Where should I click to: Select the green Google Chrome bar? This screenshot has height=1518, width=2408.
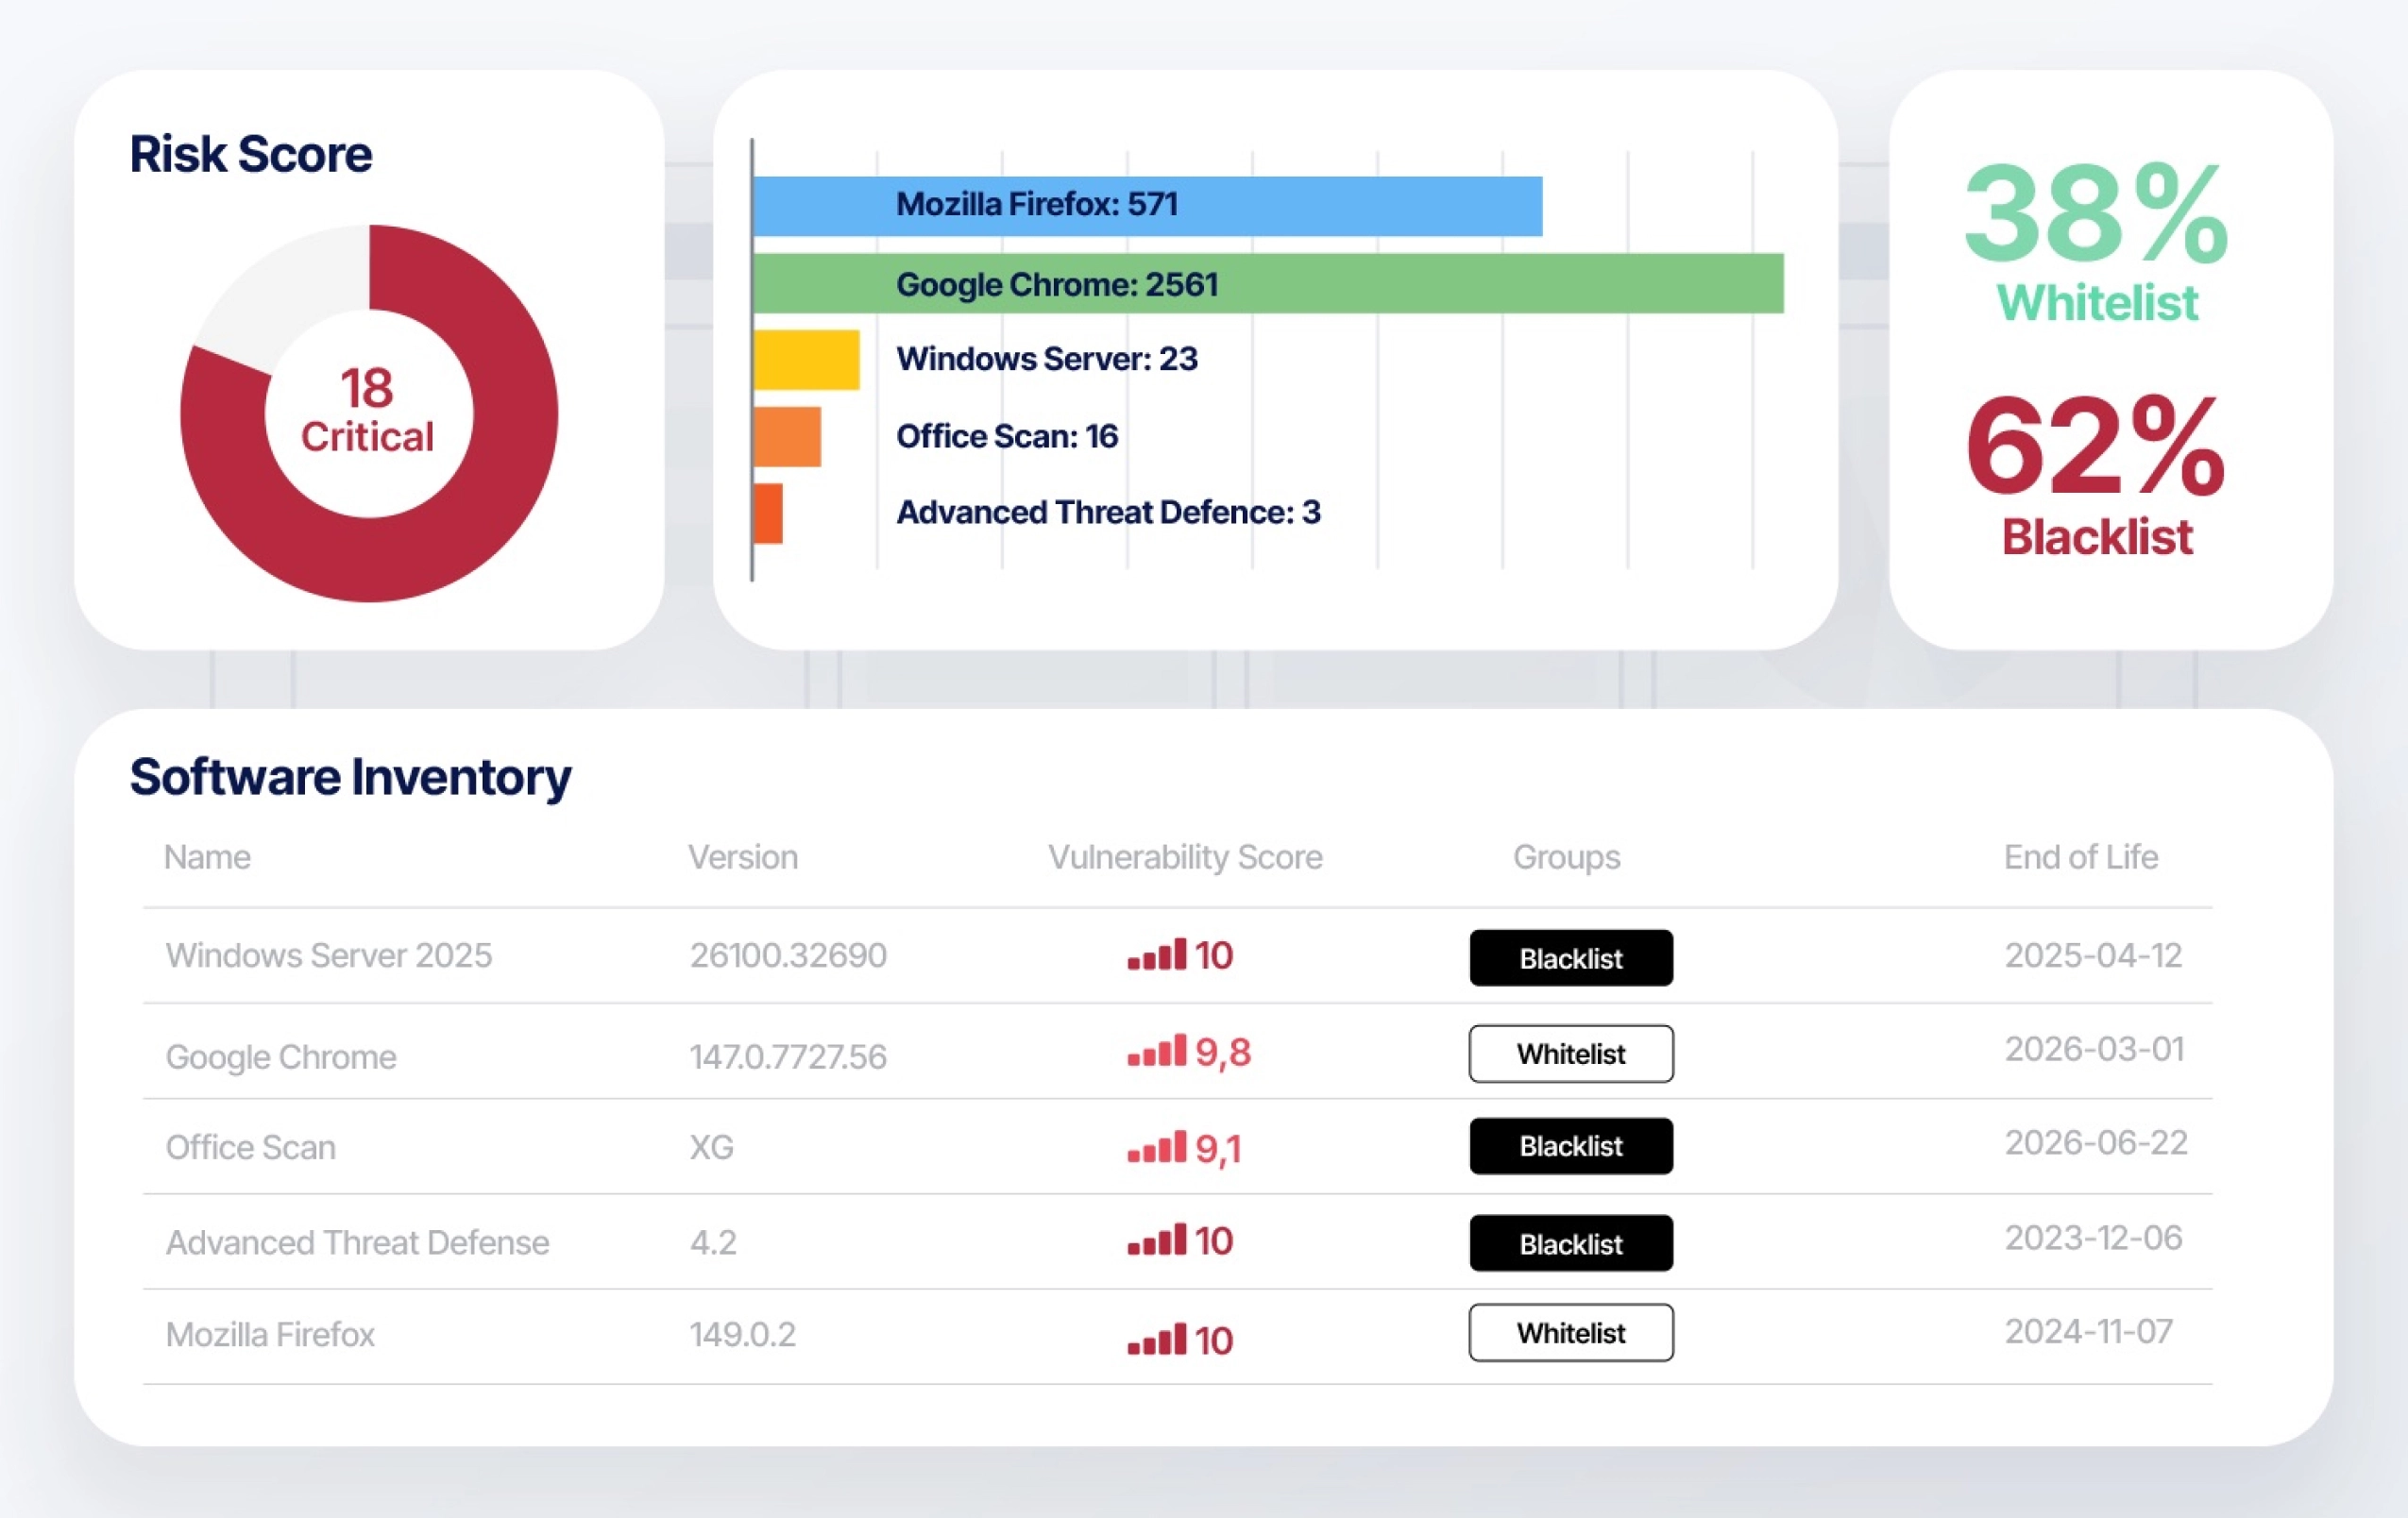pos(1268,283)
